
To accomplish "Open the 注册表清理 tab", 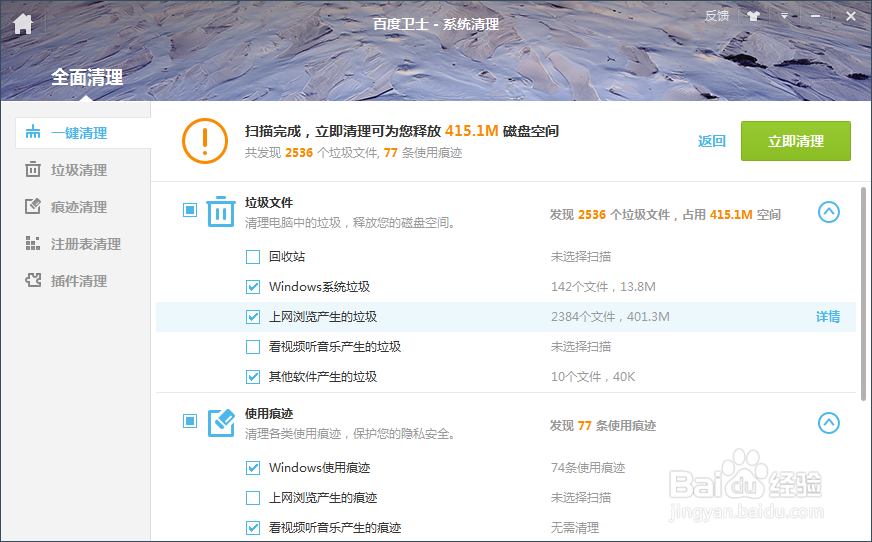I will point(86,244).
